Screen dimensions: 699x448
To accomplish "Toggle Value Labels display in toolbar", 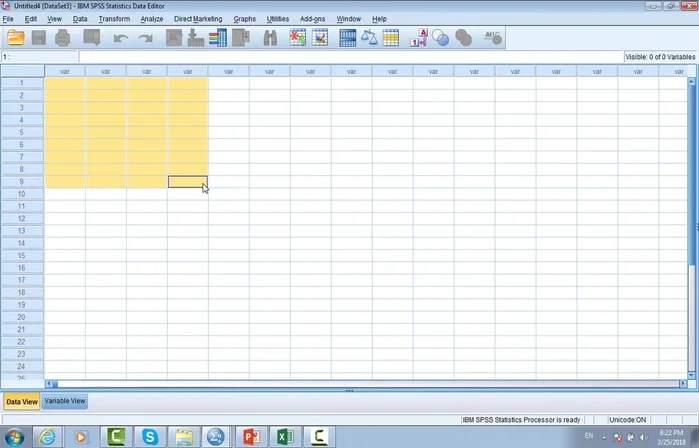I will point(419,38).
